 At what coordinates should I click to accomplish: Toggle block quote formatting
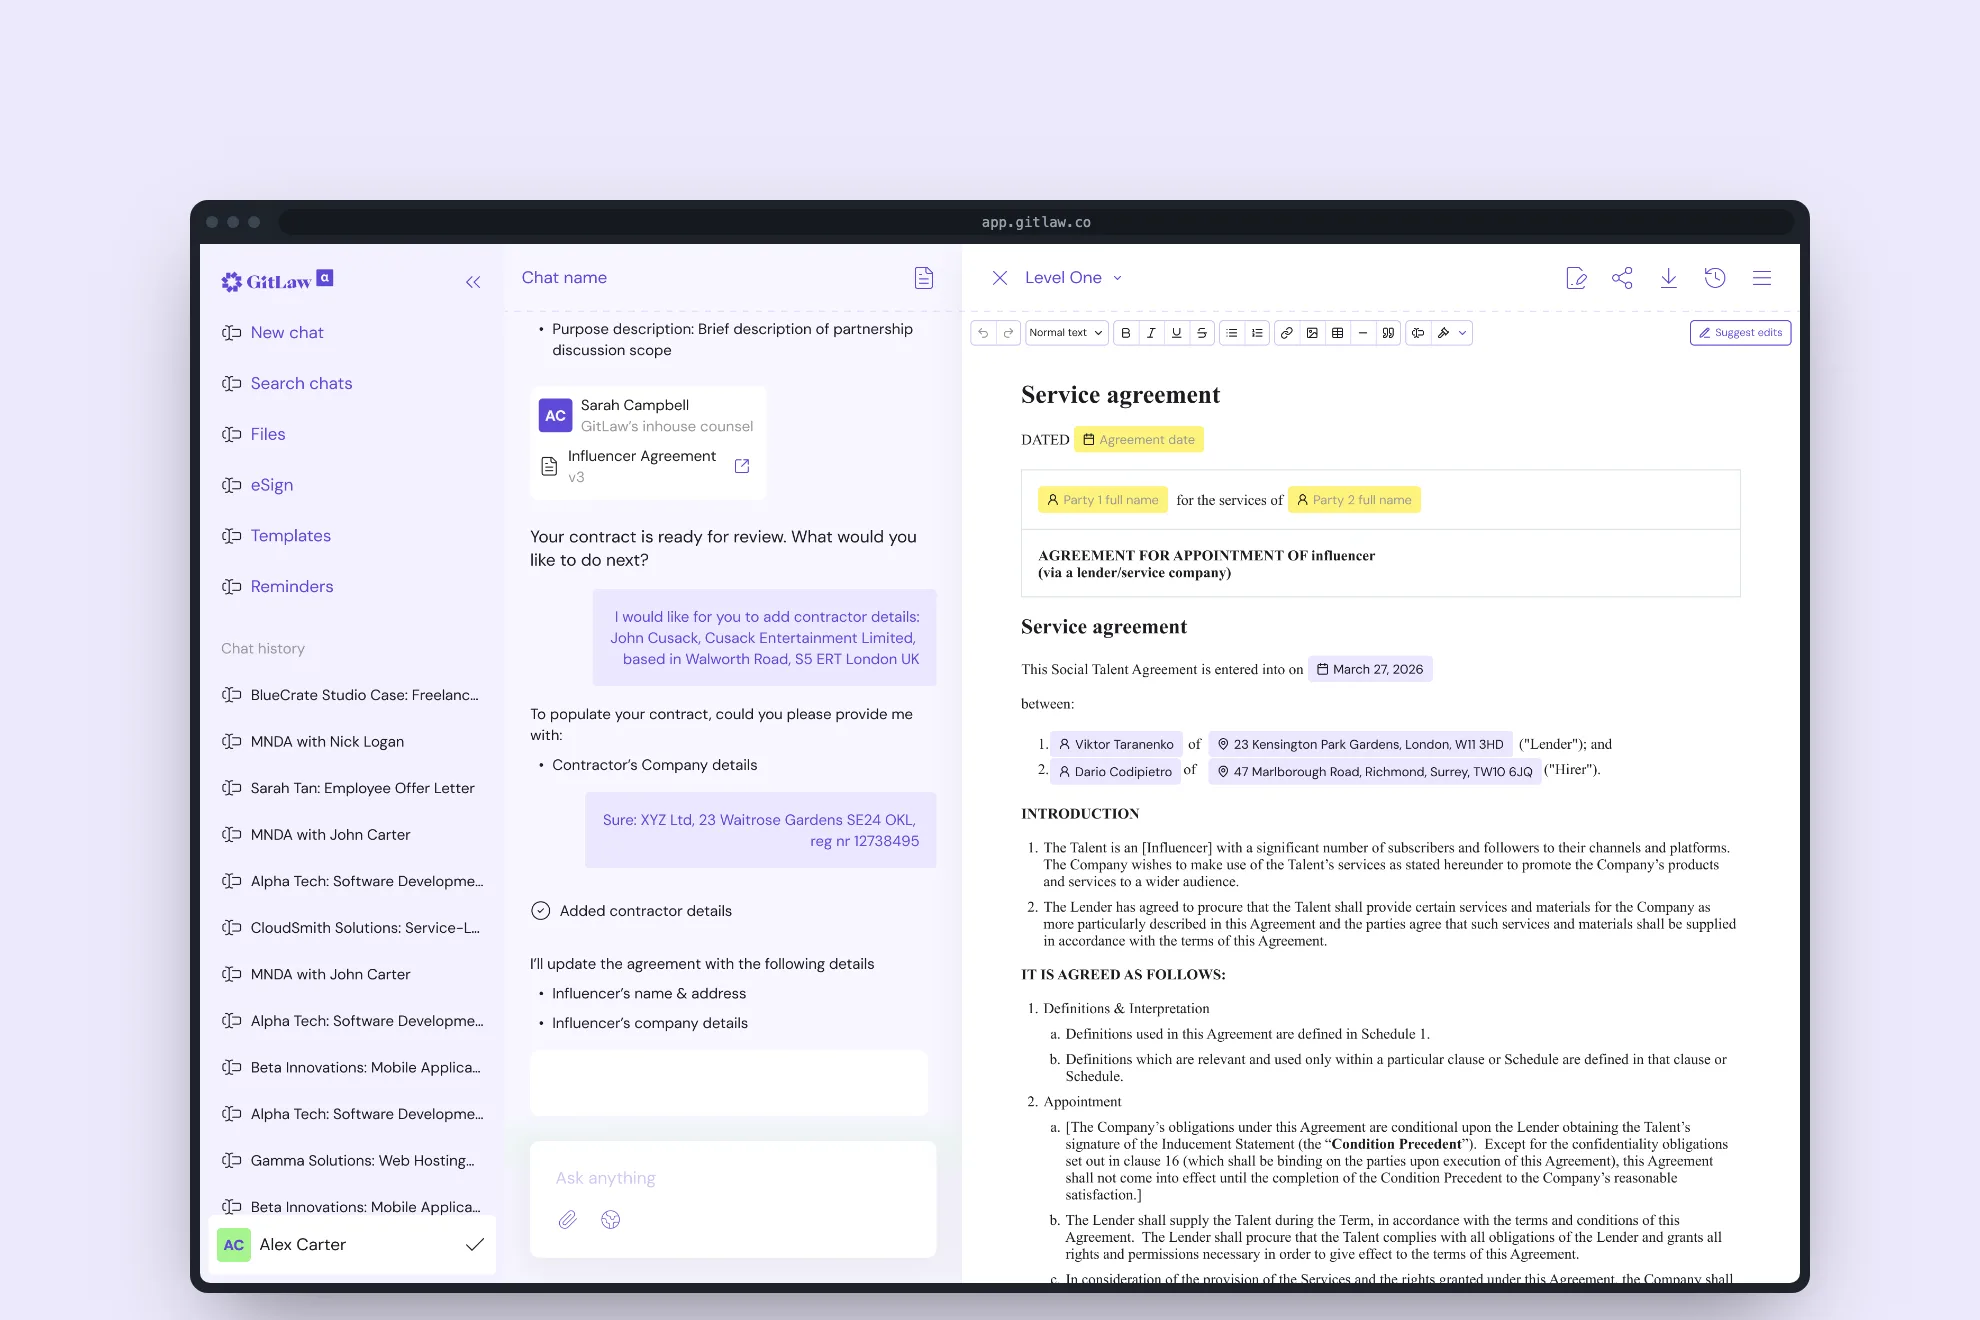click(x=1388, y=333)
